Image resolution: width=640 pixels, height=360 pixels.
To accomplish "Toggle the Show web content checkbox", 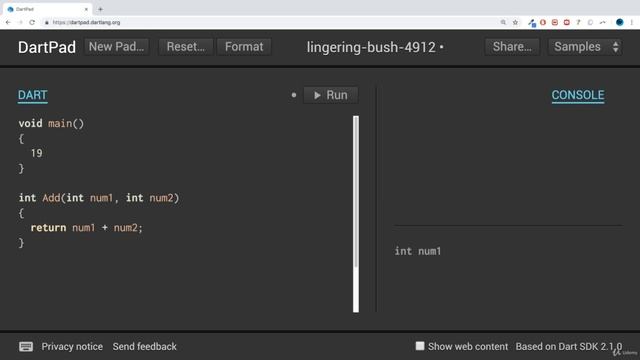I will tap(420, 346).
